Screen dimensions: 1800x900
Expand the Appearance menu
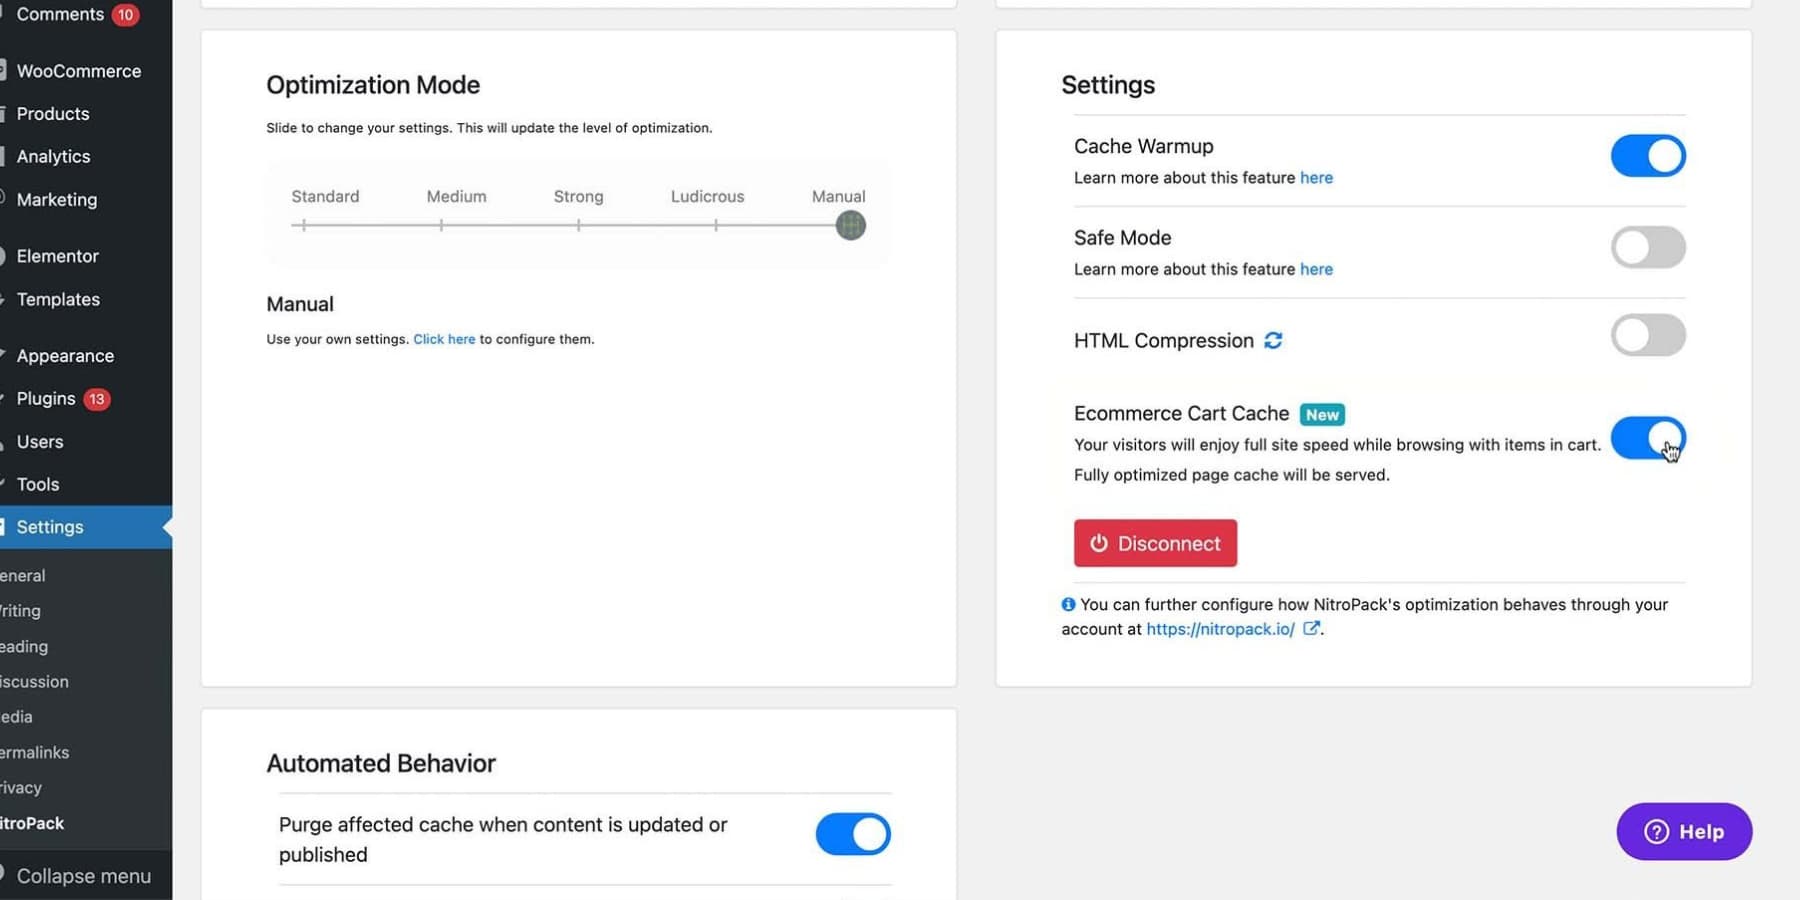[x=65, y=355]
